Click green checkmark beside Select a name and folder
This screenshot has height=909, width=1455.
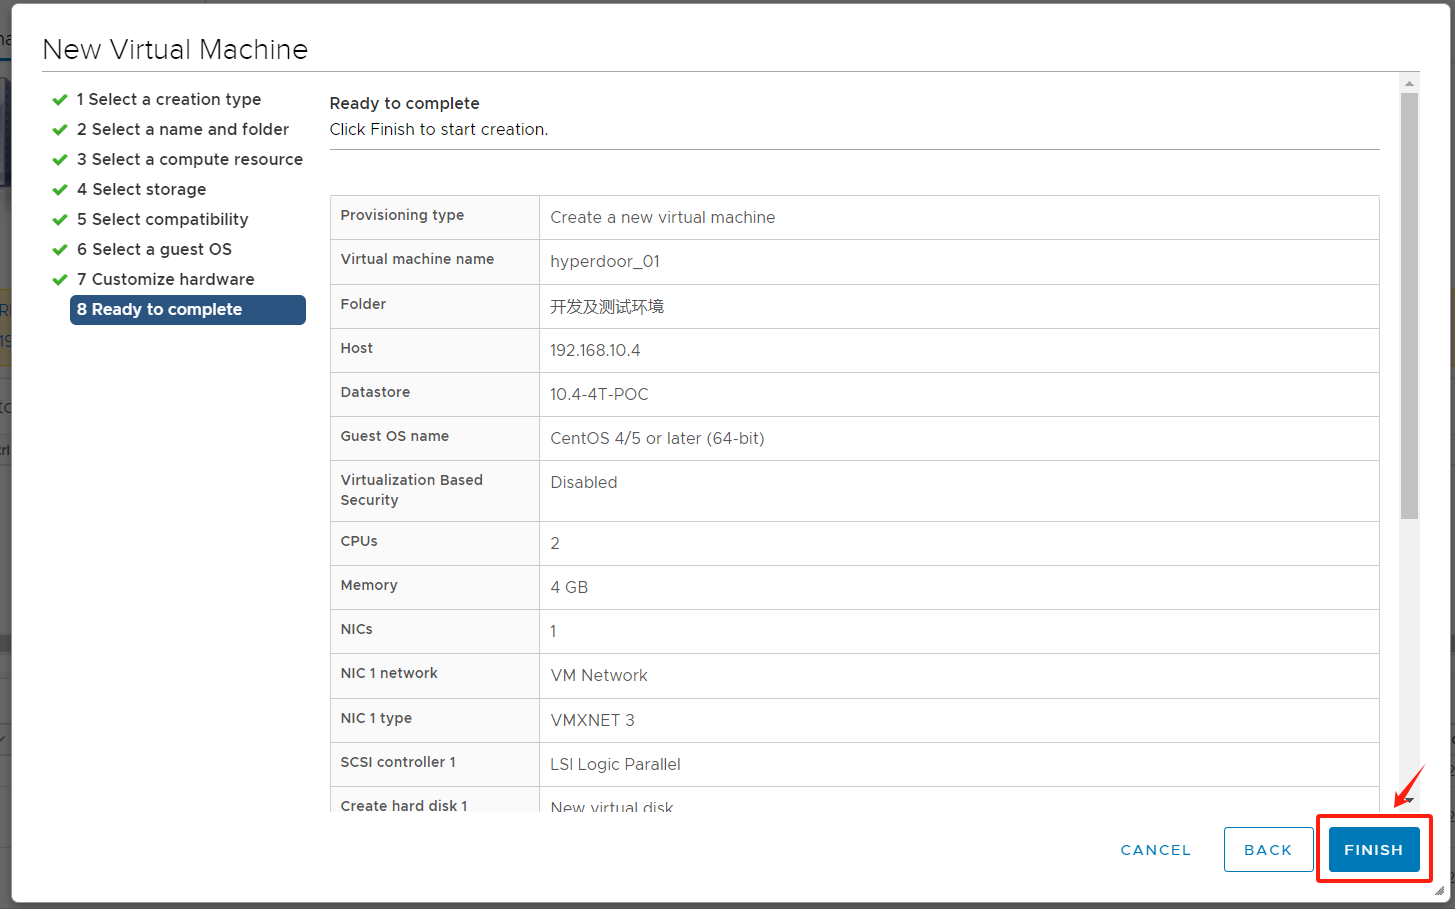tap(60, 130)
